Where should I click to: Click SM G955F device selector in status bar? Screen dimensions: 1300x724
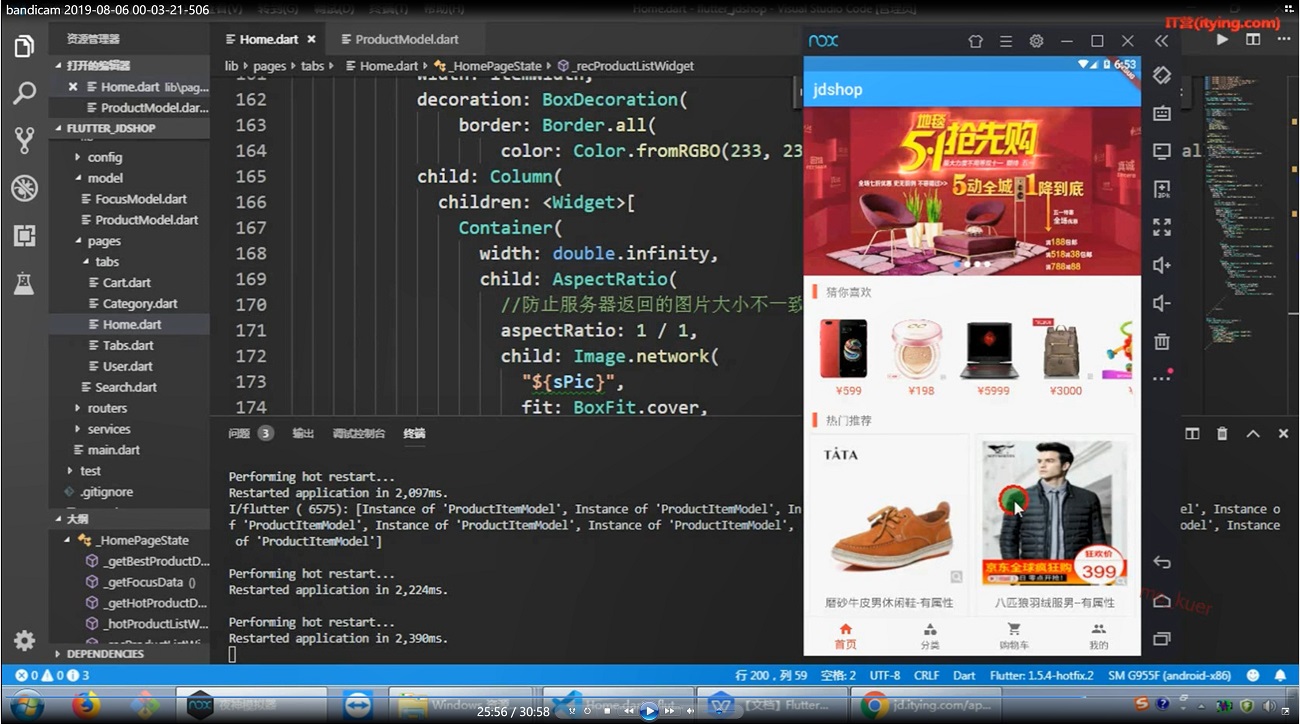tap(1169, 676)
